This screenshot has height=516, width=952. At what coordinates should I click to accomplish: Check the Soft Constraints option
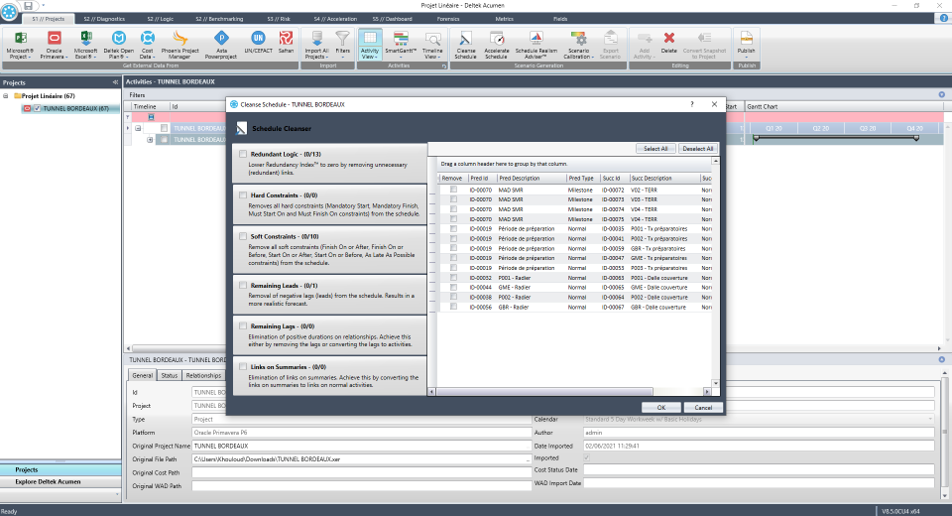coord(243,236)
